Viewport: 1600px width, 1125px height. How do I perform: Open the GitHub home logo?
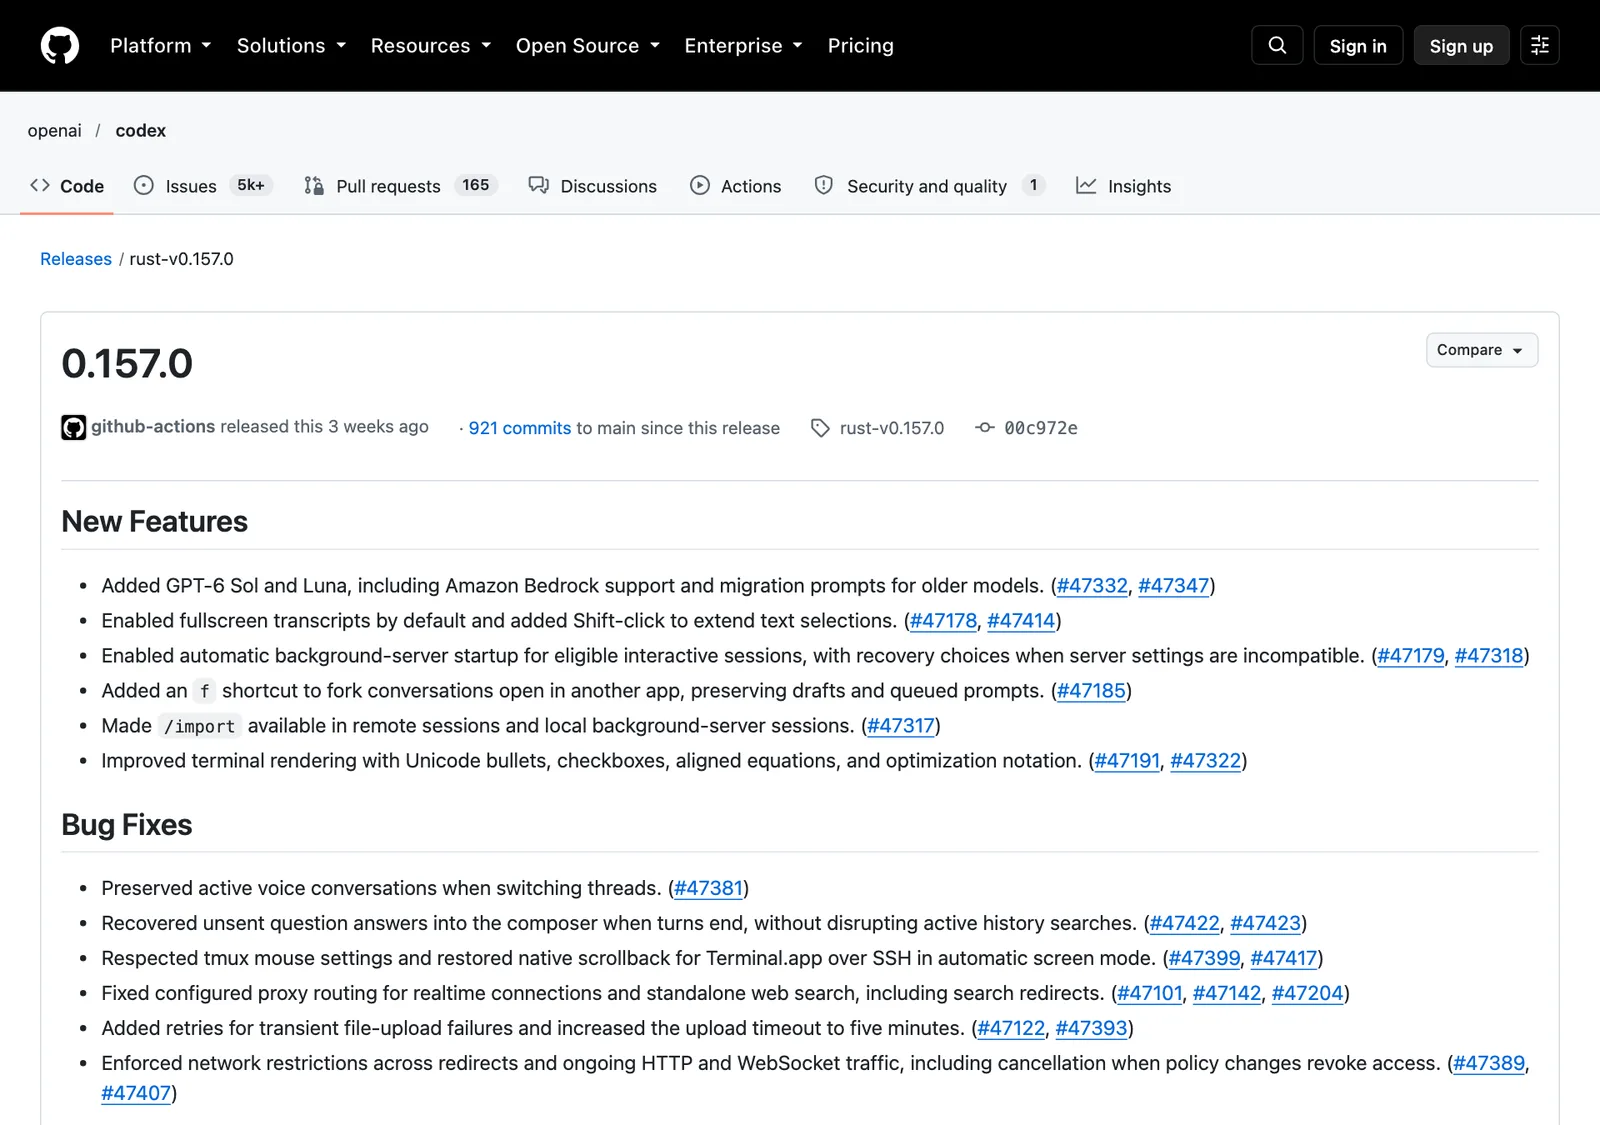tap(60, 46)
